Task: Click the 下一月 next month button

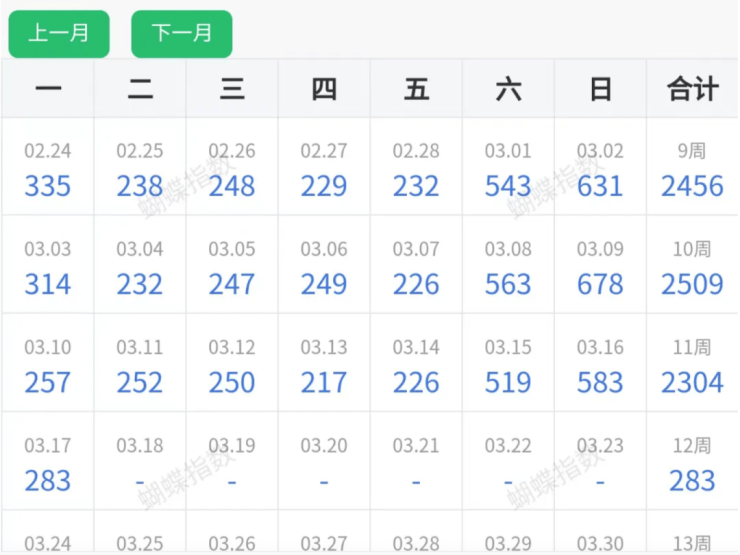Action: click(181, 33)
